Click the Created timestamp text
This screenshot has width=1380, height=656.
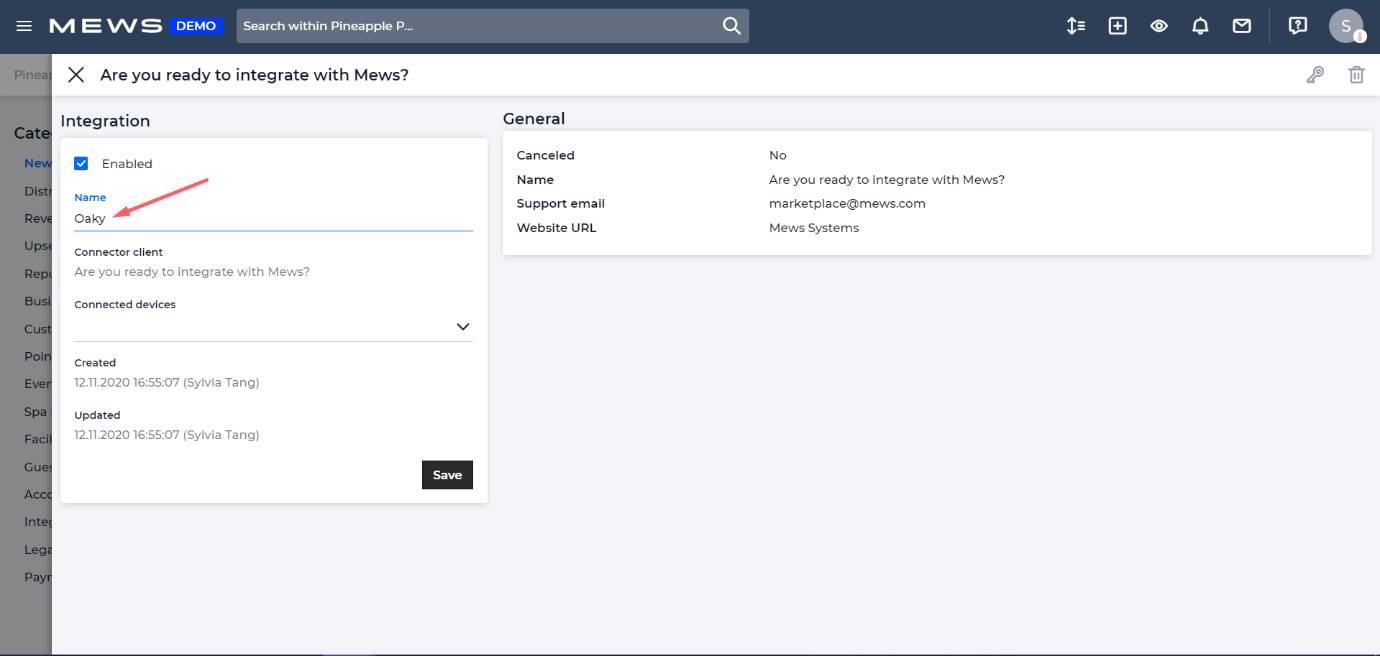pos(167,383)
